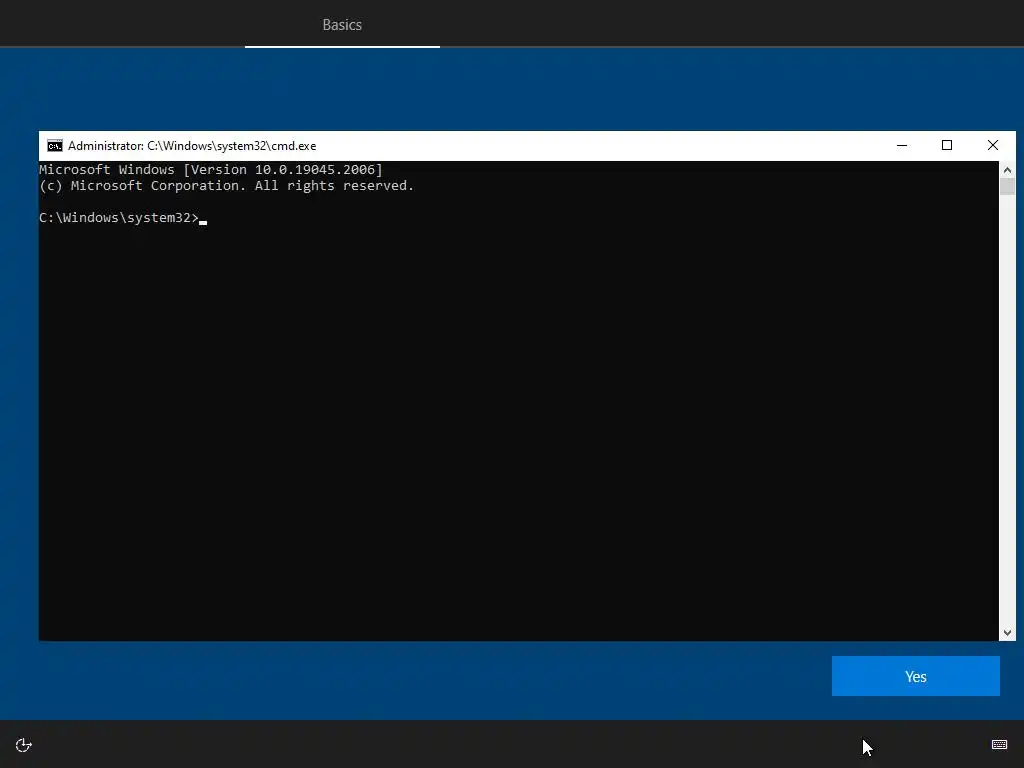Minimize the Command Prompt window
This screenshot has height=768, width=1024.
tap(902, 146)
